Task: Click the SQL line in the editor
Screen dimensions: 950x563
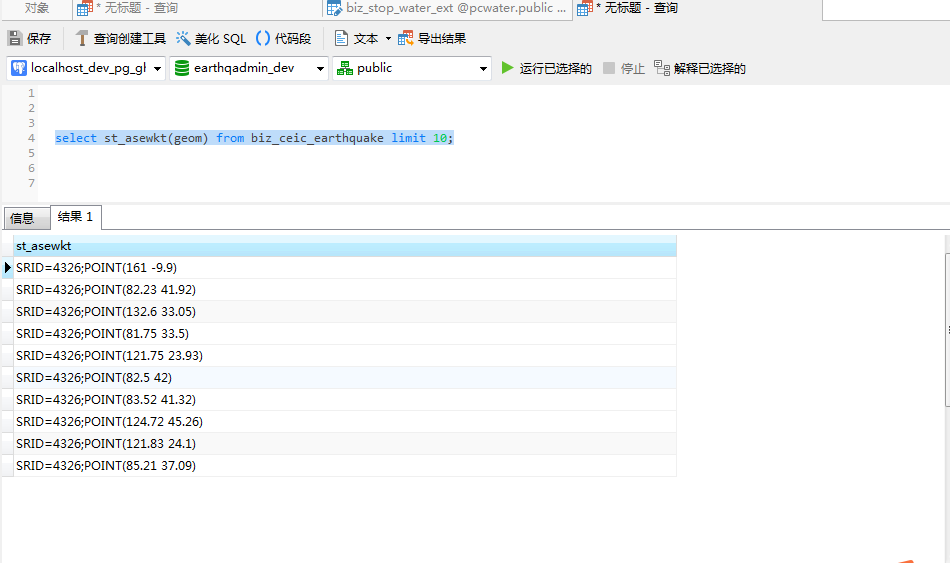Action: (x=254, y=138)
